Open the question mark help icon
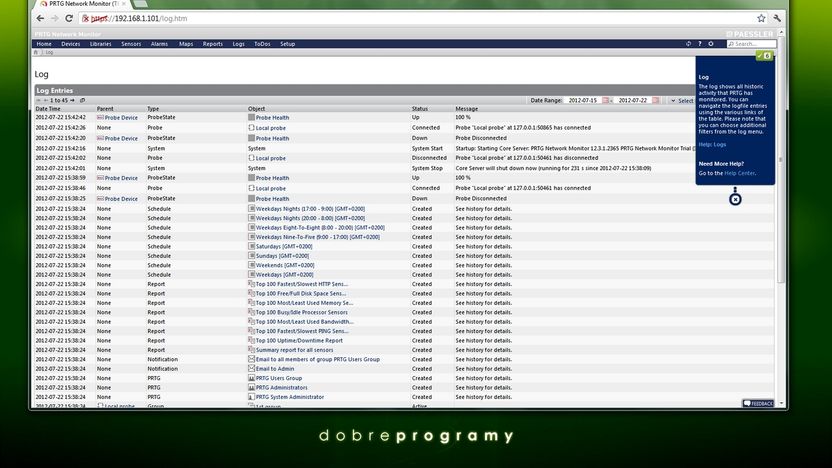Screen dimensions: 832x468 click(700, 44)
